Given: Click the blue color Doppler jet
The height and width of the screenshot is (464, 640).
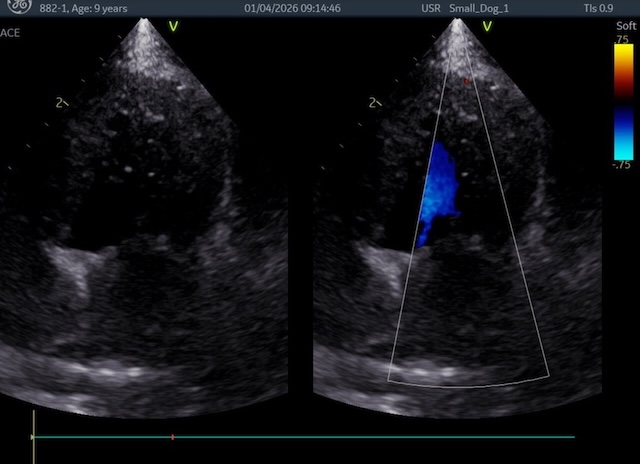Looking at the screenshot, I should click(x=438, y=190).
